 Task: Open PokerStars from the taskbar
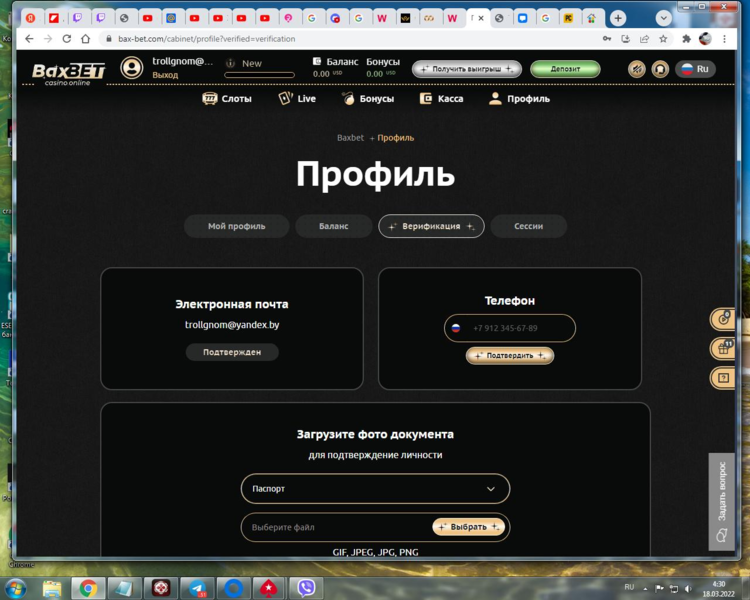pyautogui.click(x=269, y=588)
